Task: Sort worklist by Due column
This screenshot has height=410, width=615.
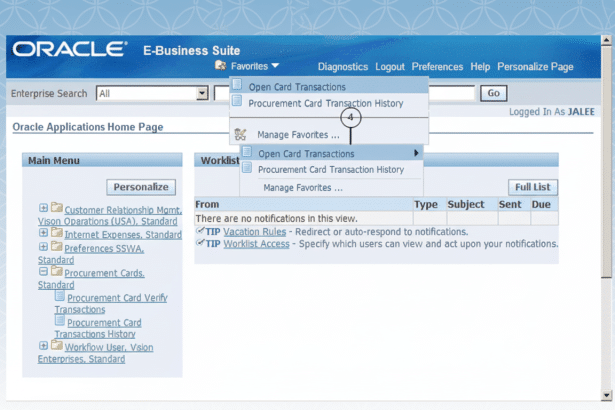Action: [541, 204]
